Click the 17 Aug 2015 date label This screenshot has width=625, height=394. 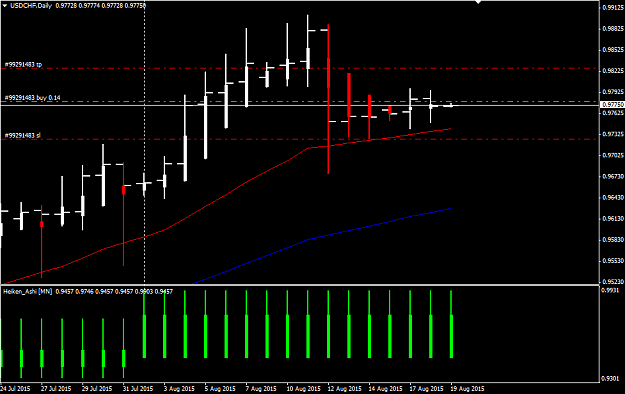(427, 388)
